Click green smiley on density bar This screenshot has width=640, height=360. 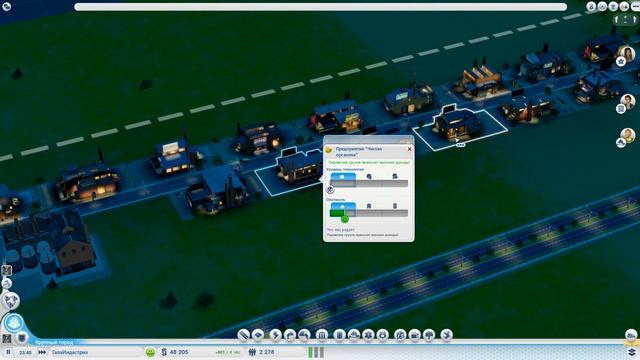[x=344, y=219]
